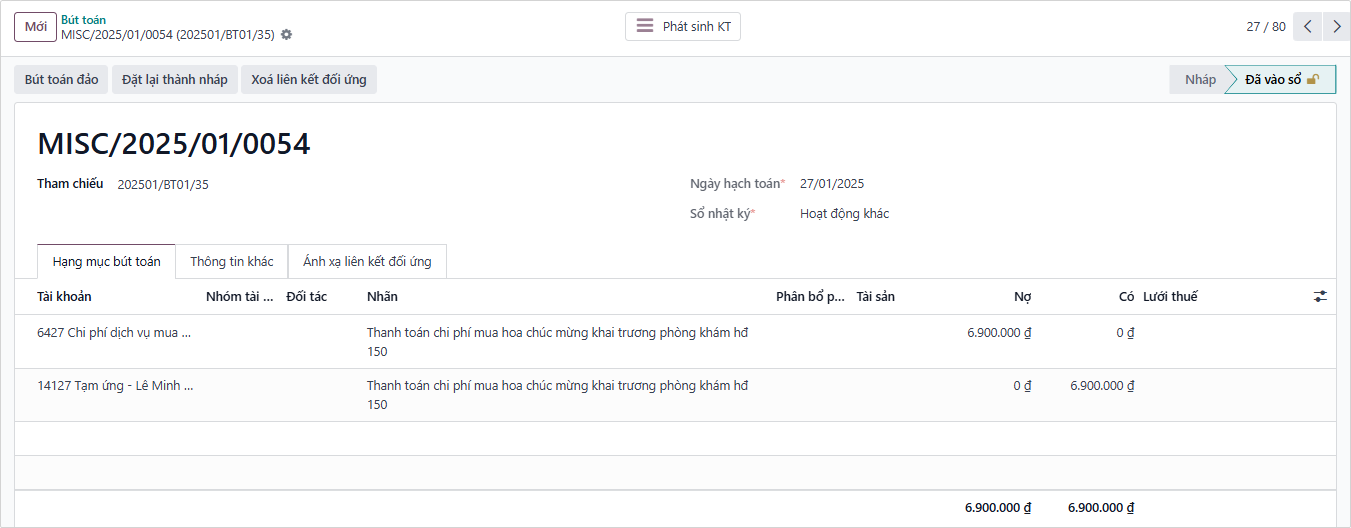Image resolution: width=1351 pixels, height=528 pixels.
Task: Go to the previous record arrow
Action: (x=1307, y=27)
